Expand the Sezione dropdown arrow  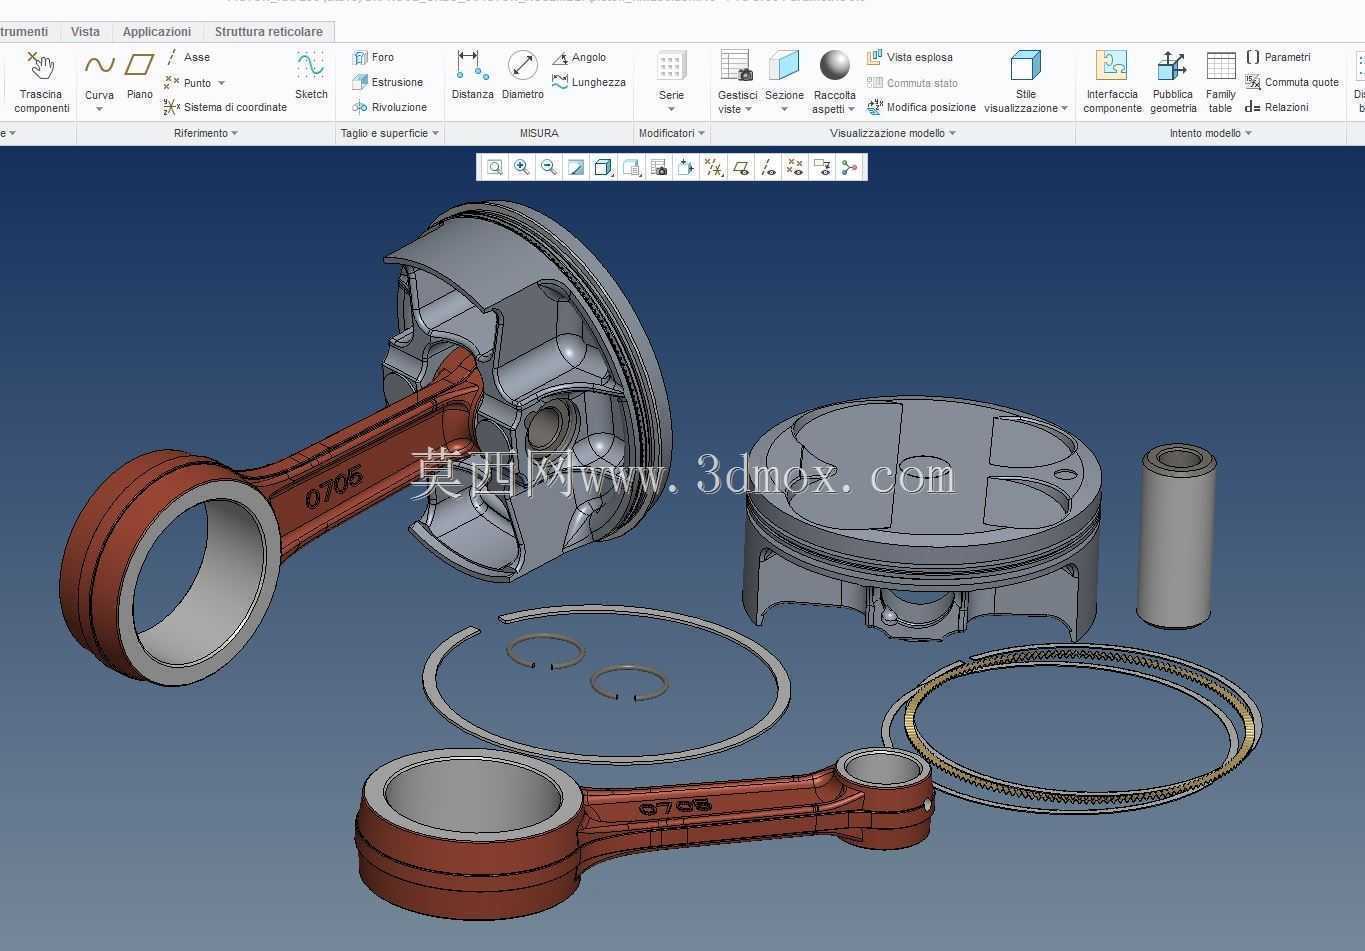click(x=784, y=109)
